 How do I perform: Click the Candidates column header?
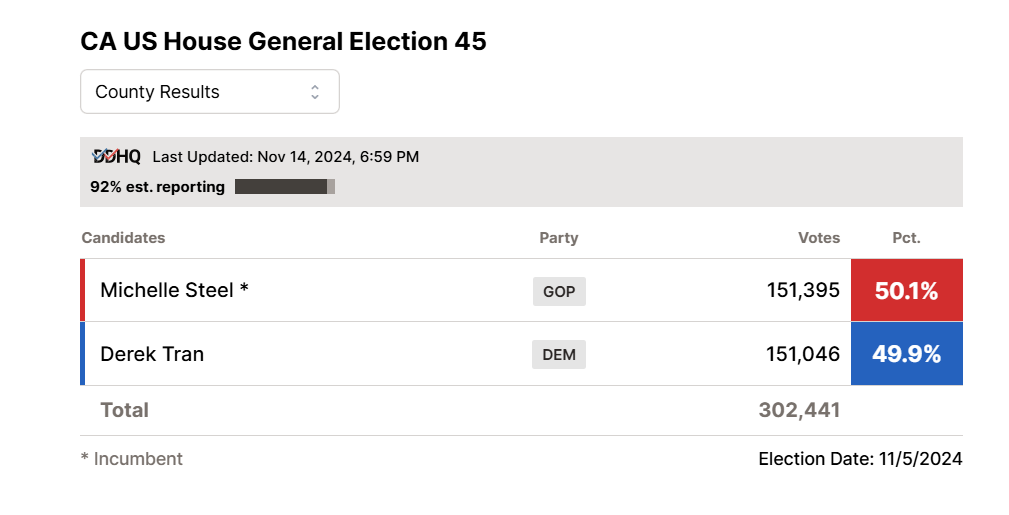(x=123, y=238)
